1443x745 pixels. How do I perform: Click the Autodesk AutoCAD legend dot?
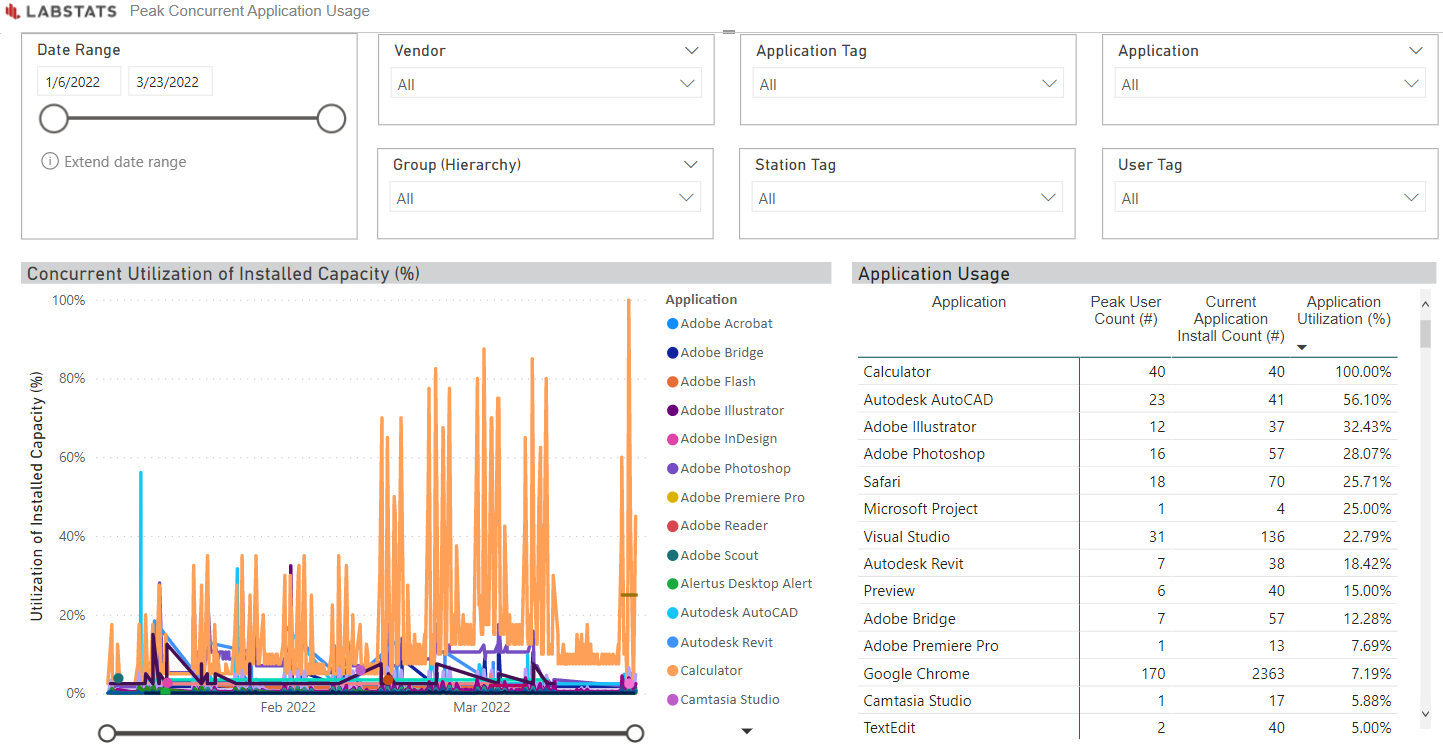tap(672, 613)
